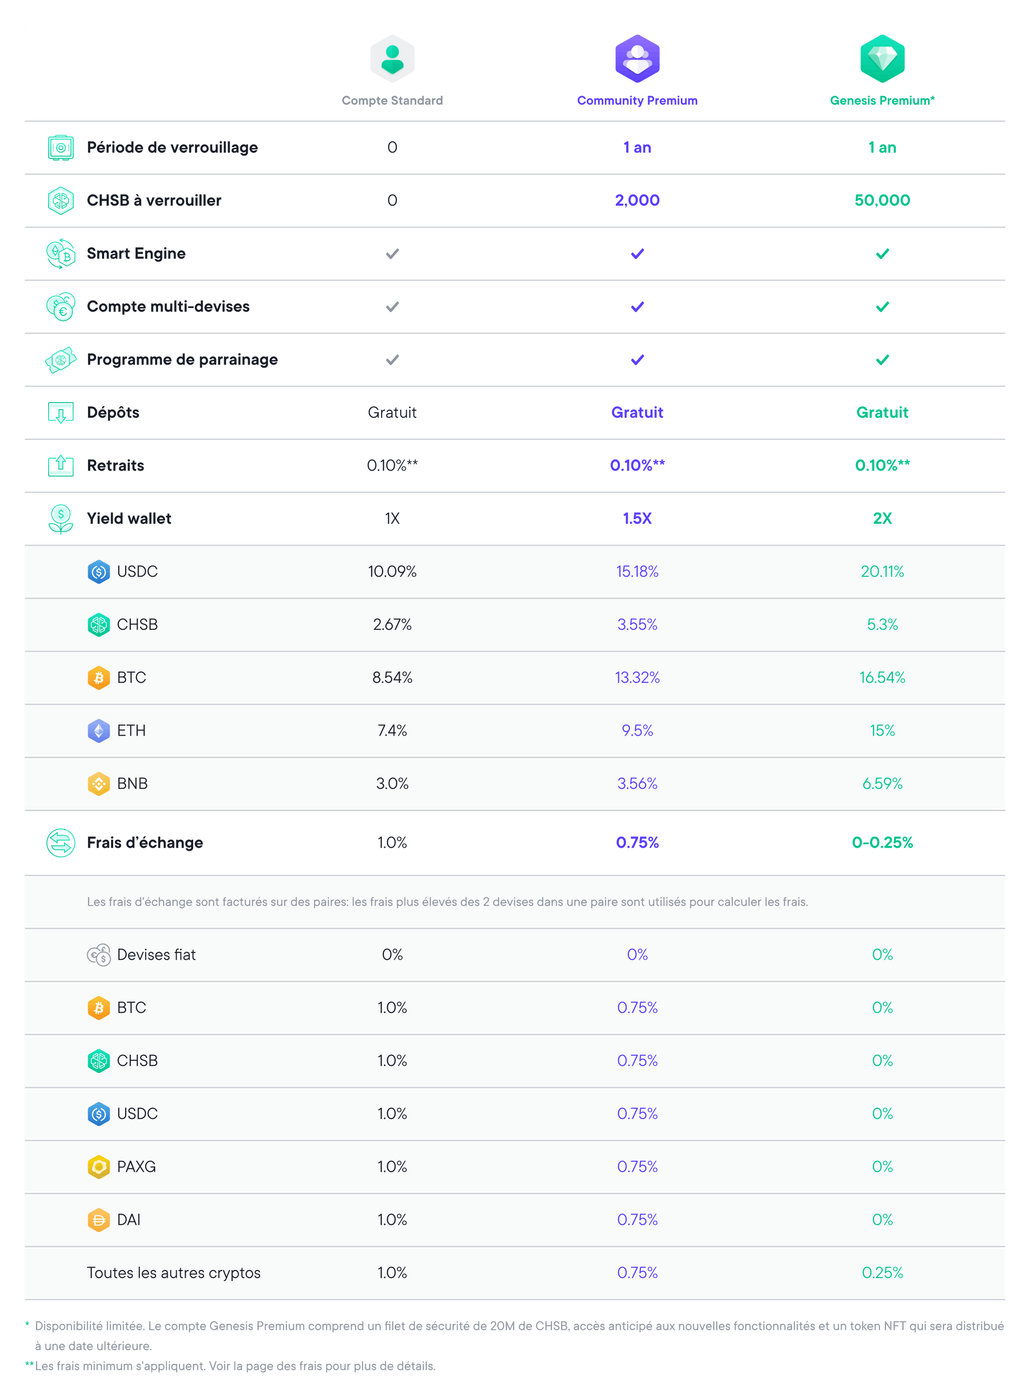Click the Yield wallet flower icon

61,519
